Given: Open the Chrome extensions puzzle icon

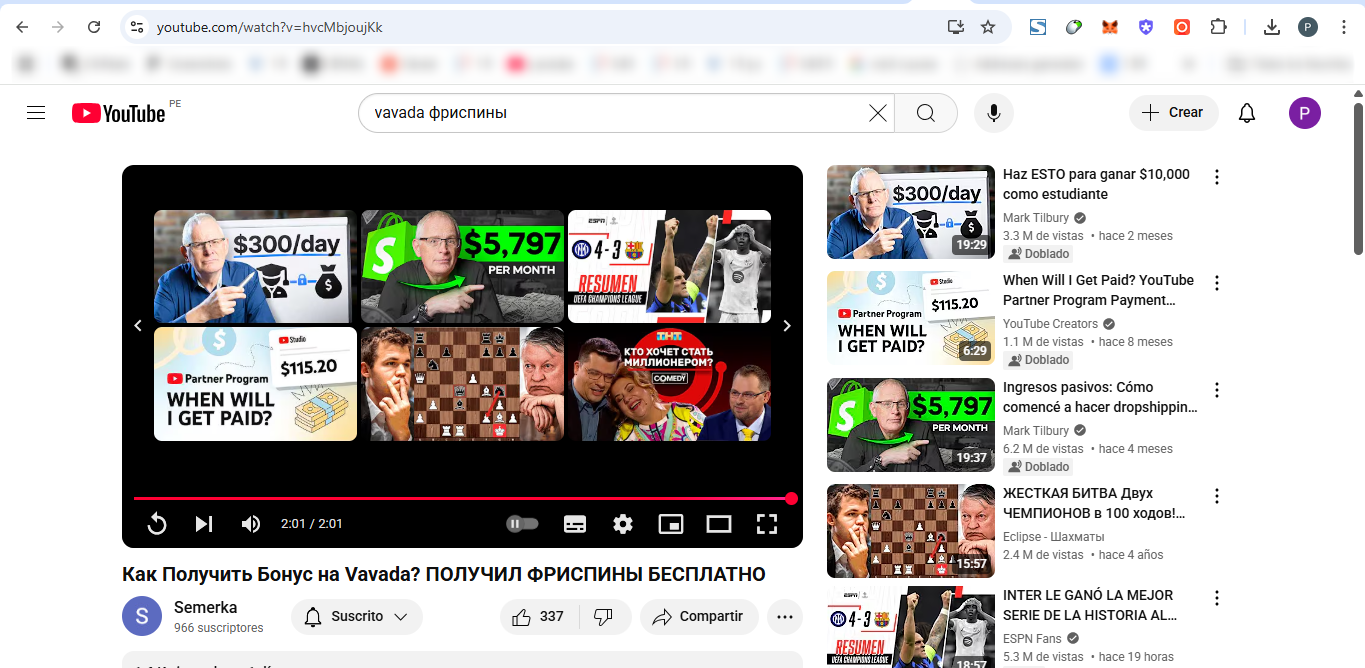Looking at the screenshot, I should [1218, 27].
